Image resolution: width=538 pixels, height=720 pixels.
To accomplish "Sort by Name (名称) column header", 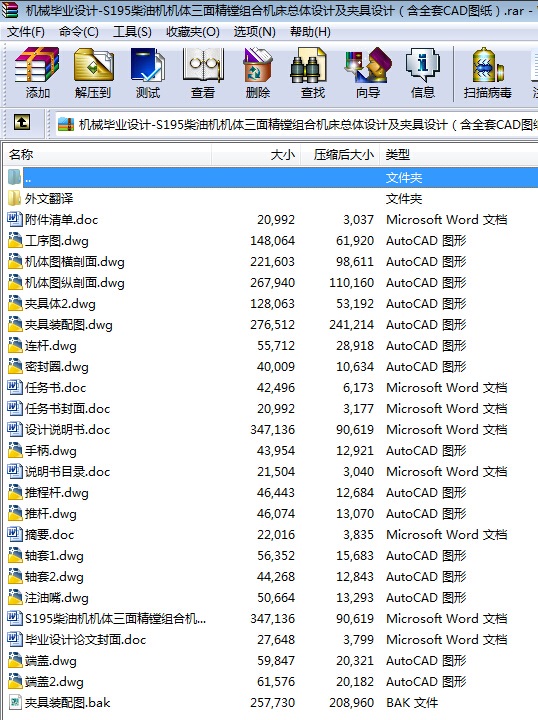I will tap(107, 154).
